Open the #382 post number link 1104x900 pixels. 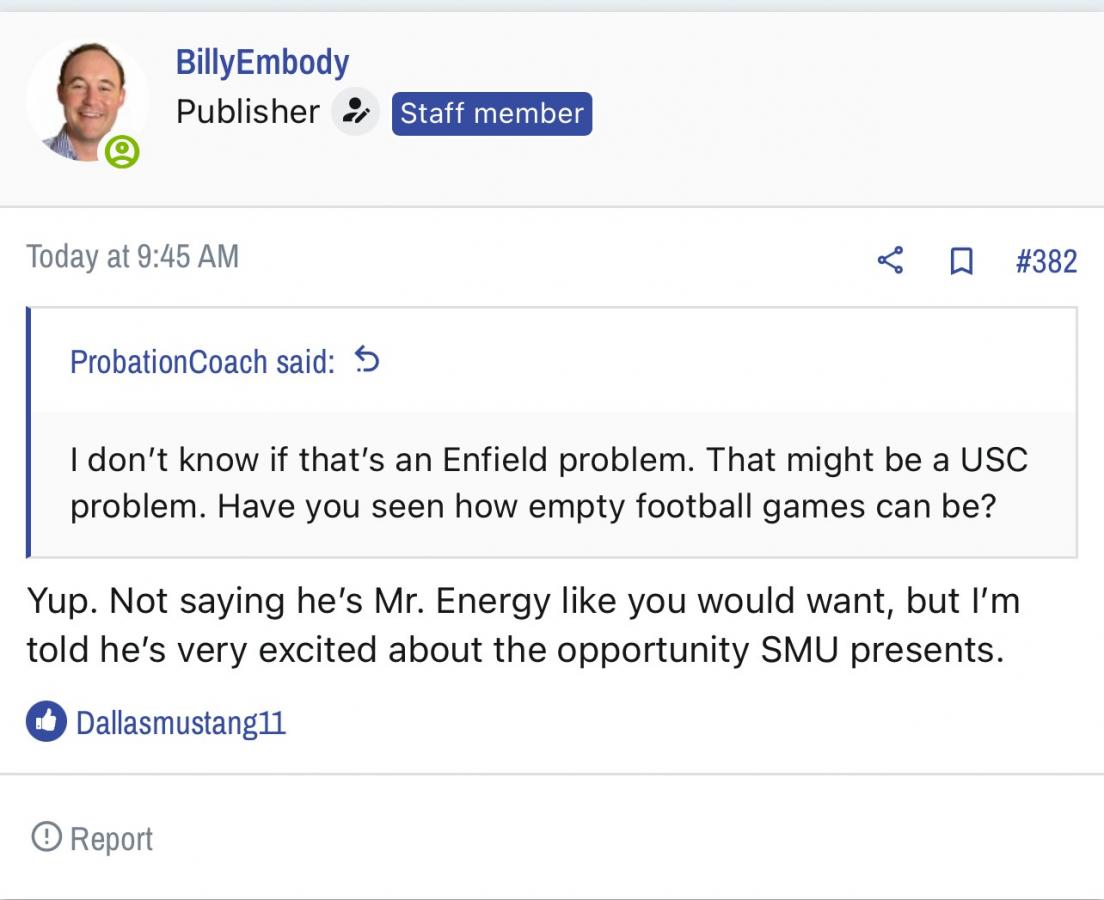point(1046,262)
